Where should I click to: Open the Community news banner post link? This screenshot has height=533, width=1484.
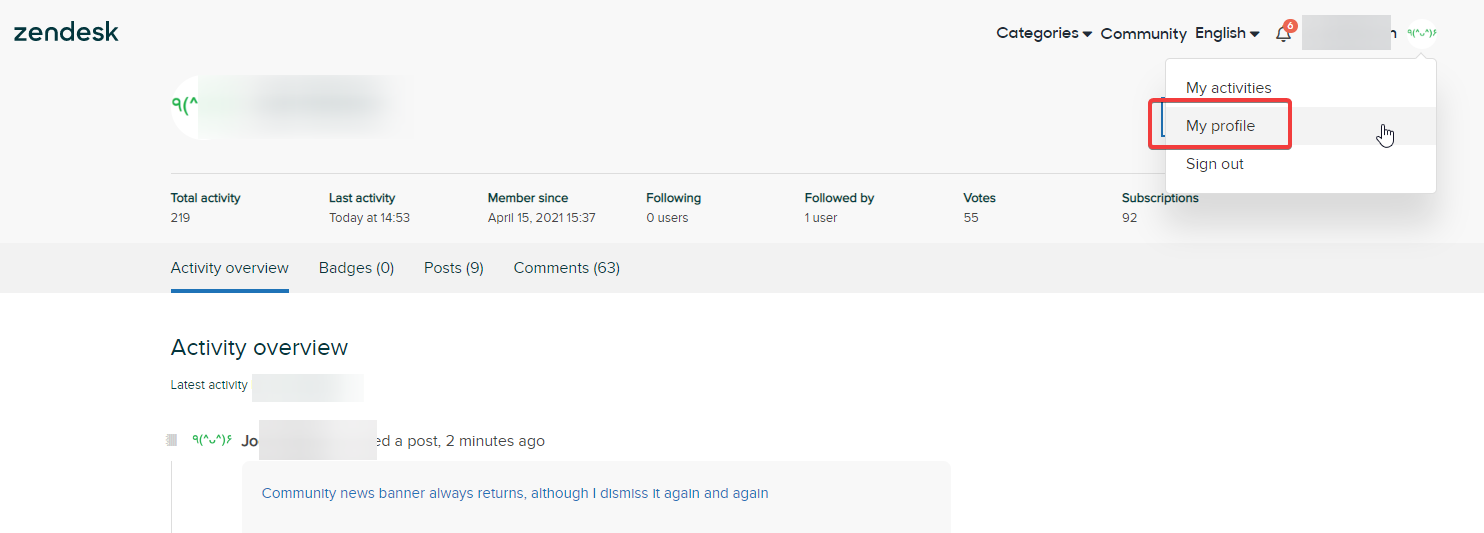[x=514, y=493]
